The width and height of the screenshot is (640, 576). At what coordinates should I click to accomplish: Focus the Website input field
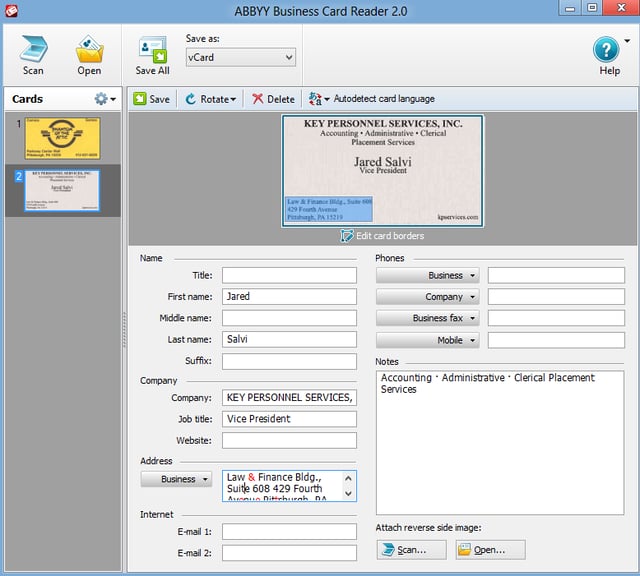[289, 440]
